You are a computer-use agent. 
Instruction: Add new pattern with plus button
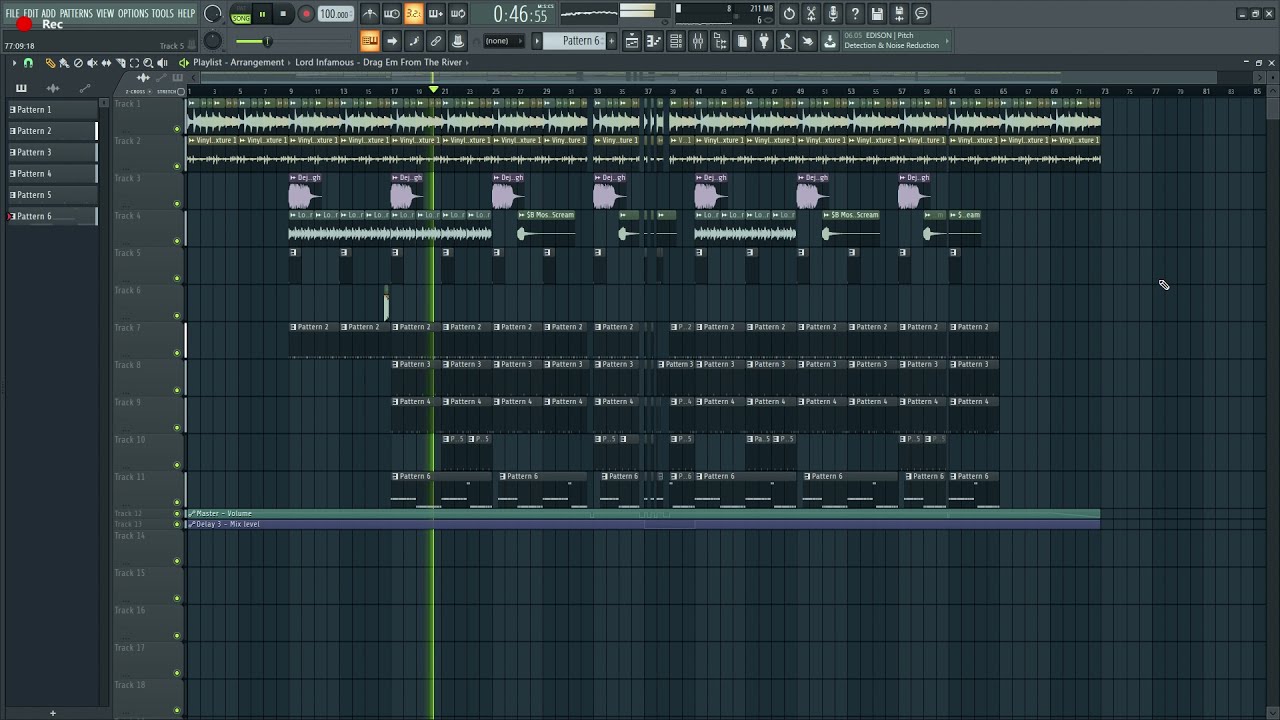[610, 41]
